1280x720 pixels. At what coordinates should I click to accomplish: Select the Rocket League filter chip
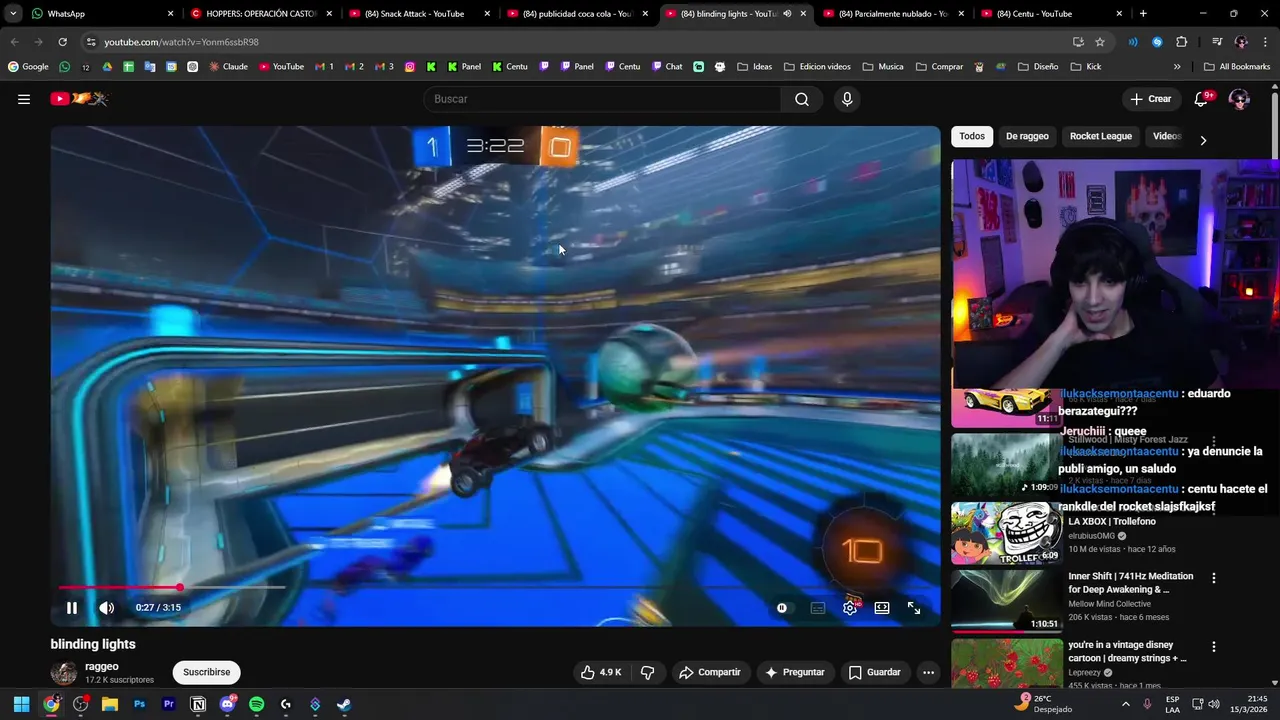click(1101, 136)
